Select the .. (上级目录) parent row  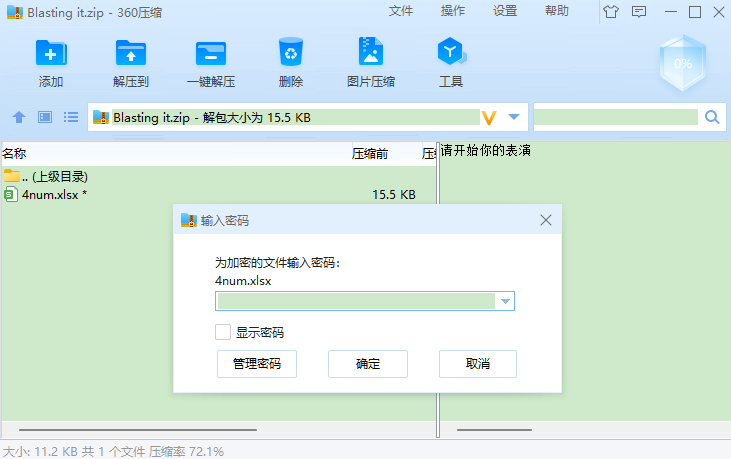click(x=218, y=176)
